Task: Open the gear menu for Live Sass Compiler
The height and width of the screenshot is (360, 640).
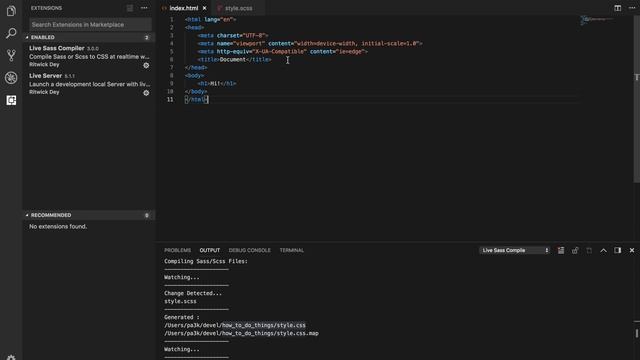Action: [x=146, y=65]
